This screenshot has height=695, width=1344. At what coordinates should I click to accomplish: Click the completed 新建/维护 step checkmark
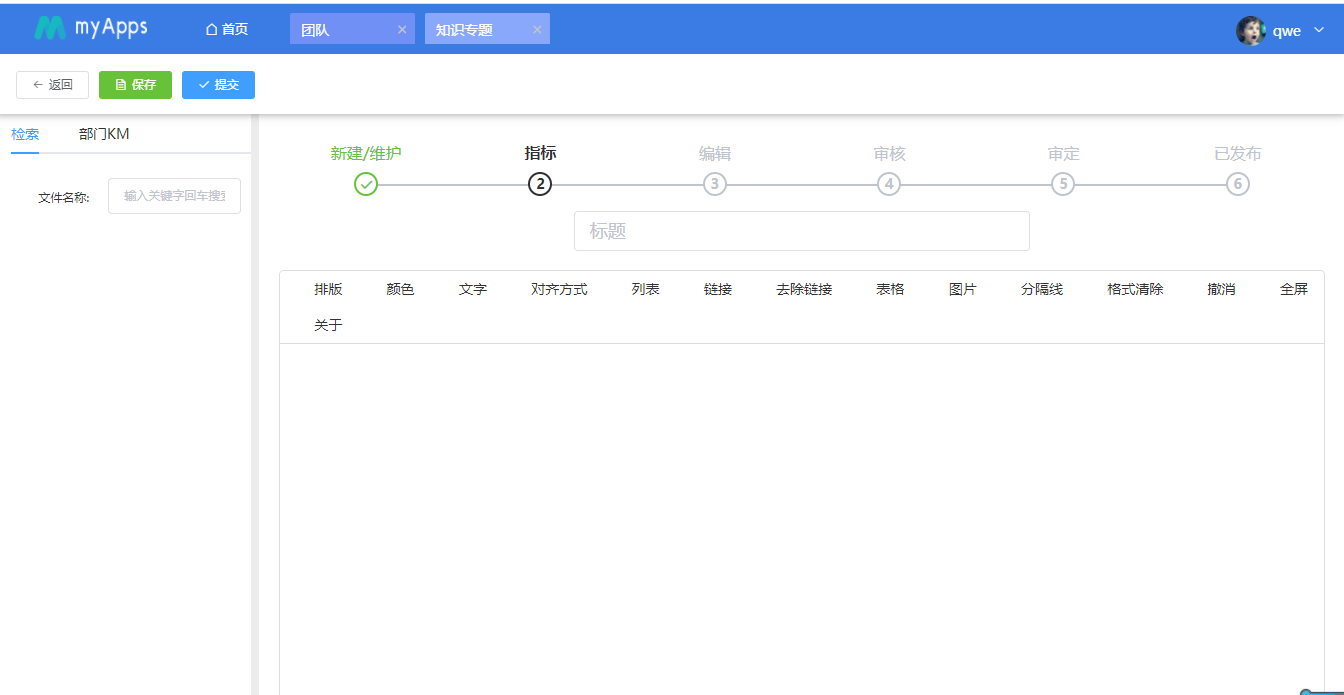[x=366, y=184]
